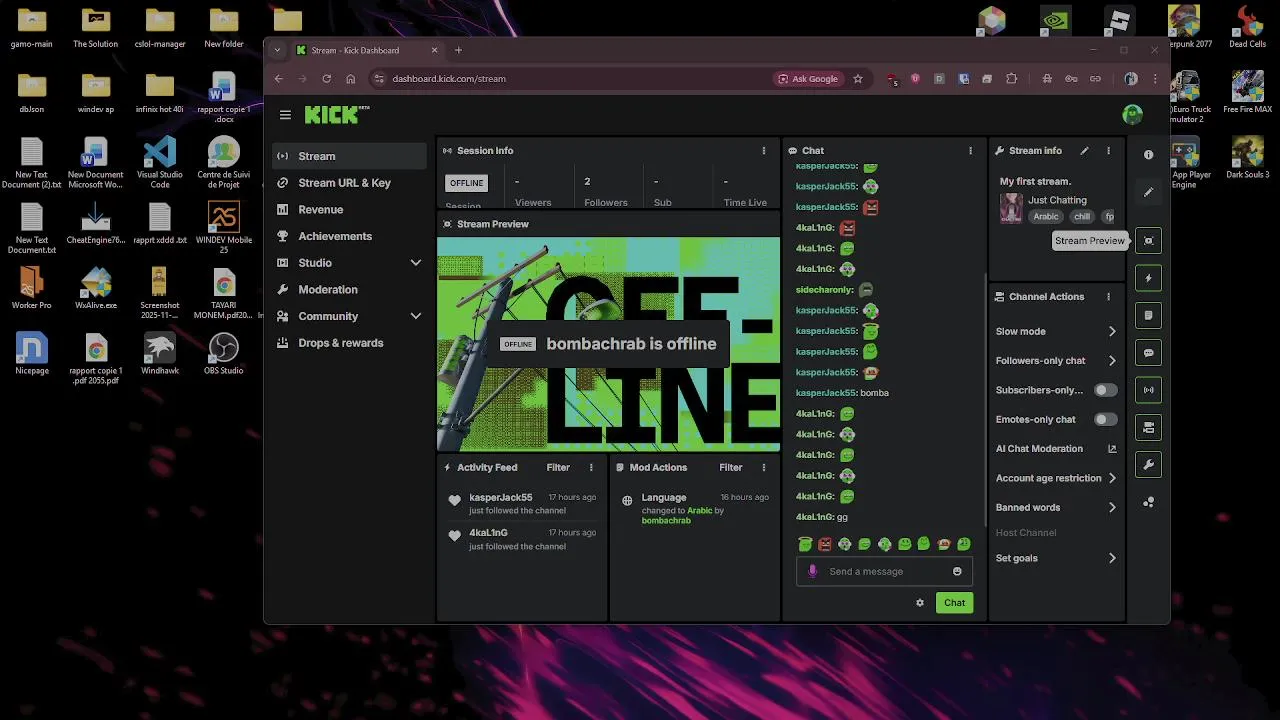Click the green Chat send button
The height and width of the screenshot is (720, 1280).
point(954,603)
